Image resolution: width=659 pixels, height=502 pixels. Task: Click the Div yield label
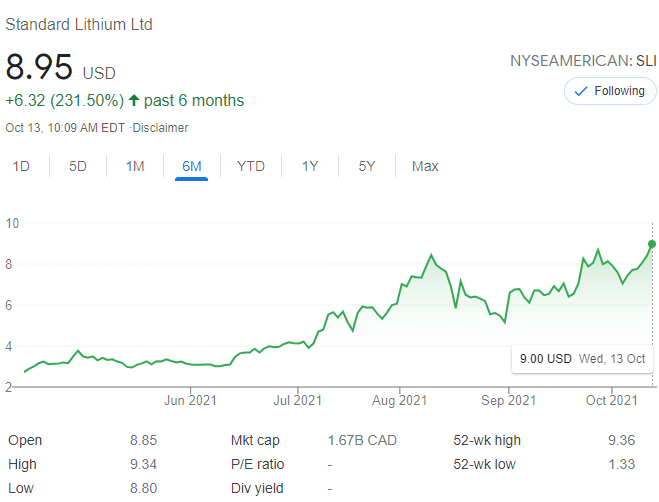click(257, 488)
